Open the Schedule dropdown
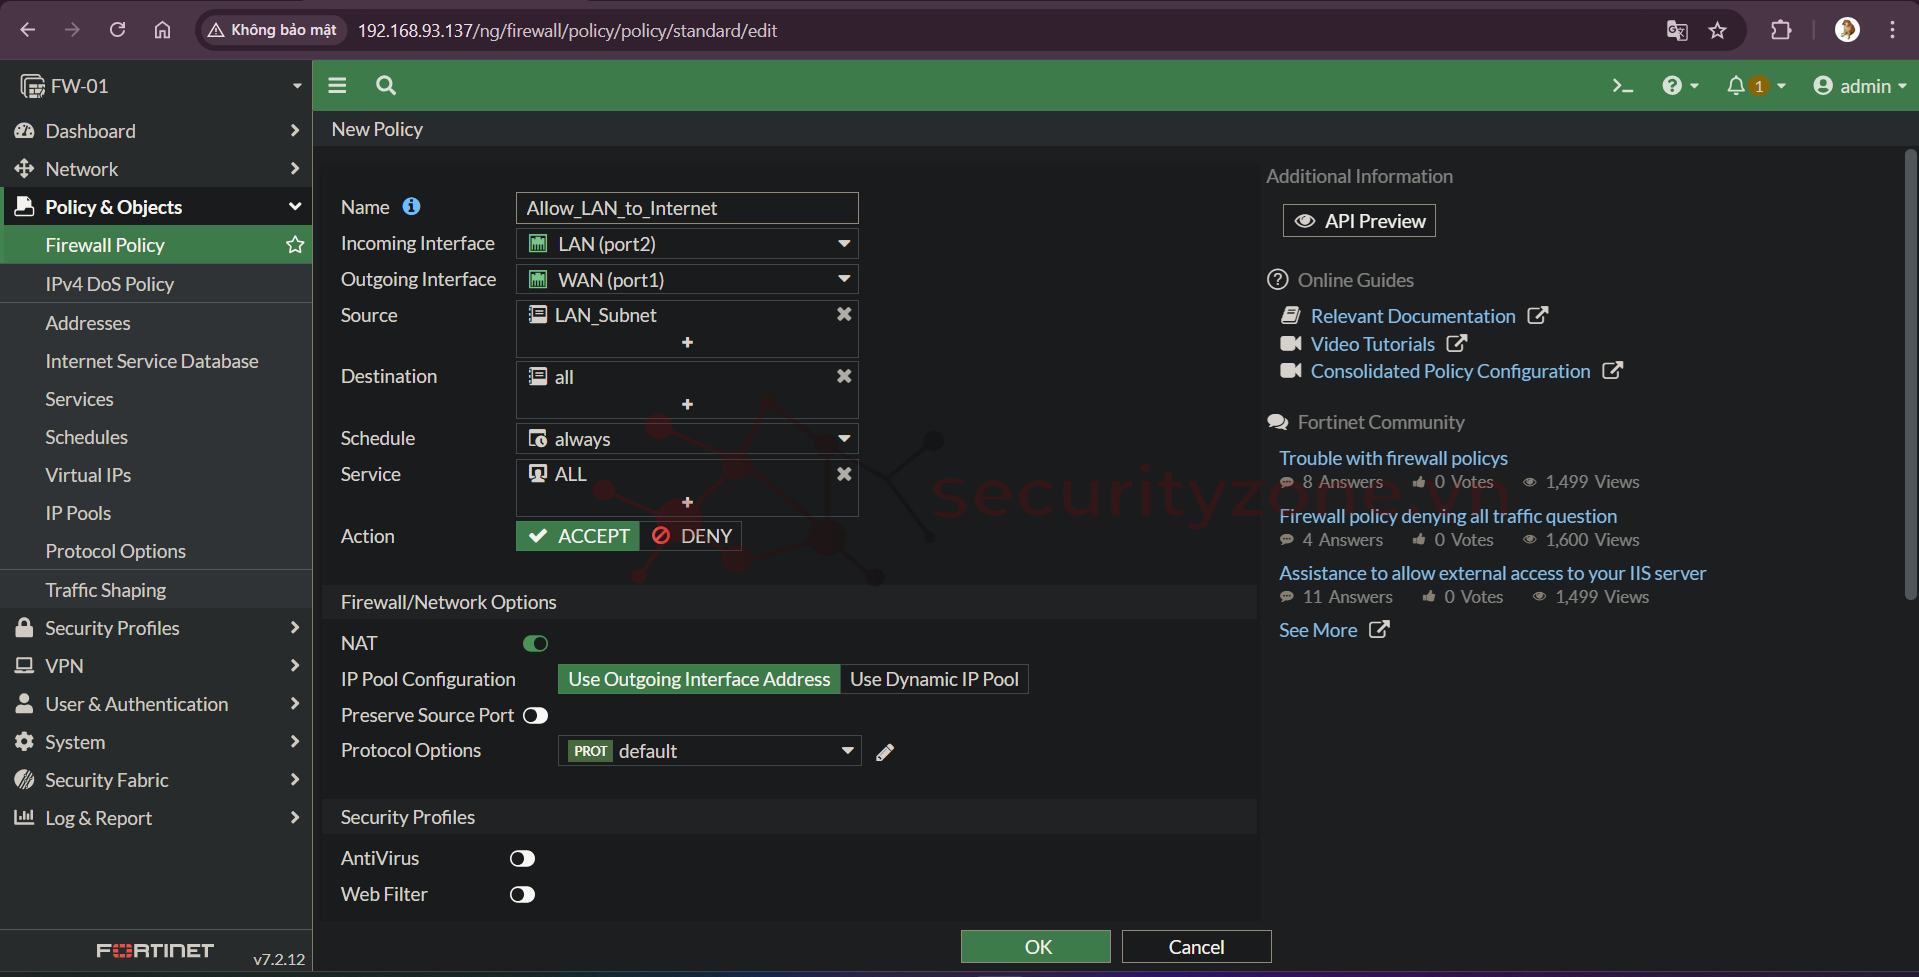 click(x=687, y=439)
